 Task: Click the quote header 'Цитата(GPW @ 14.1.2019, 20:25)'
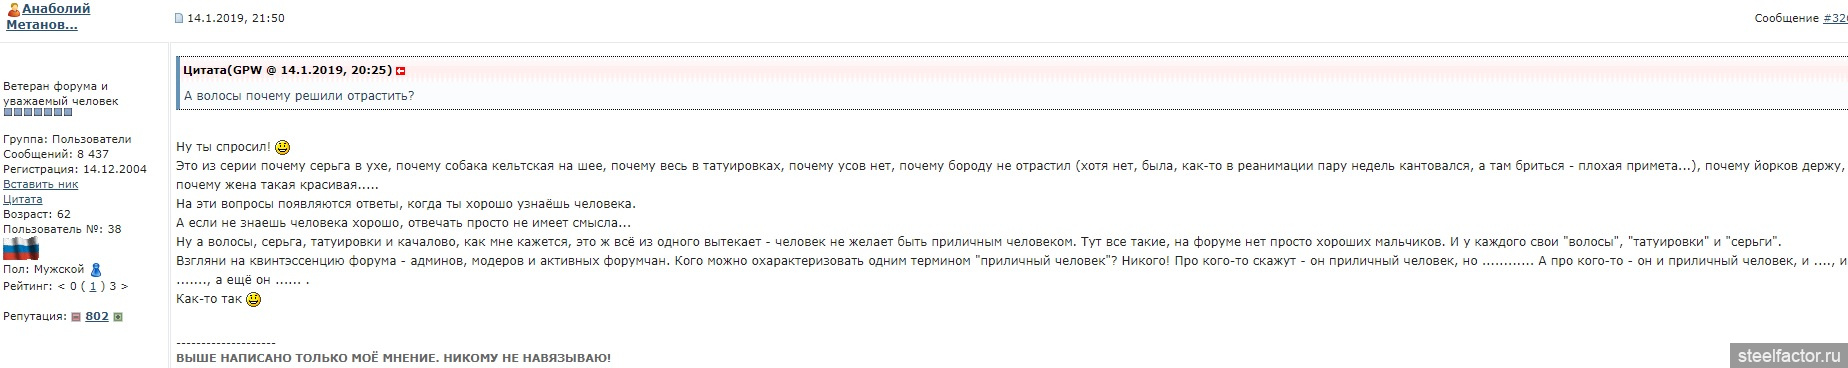[288, 71]
